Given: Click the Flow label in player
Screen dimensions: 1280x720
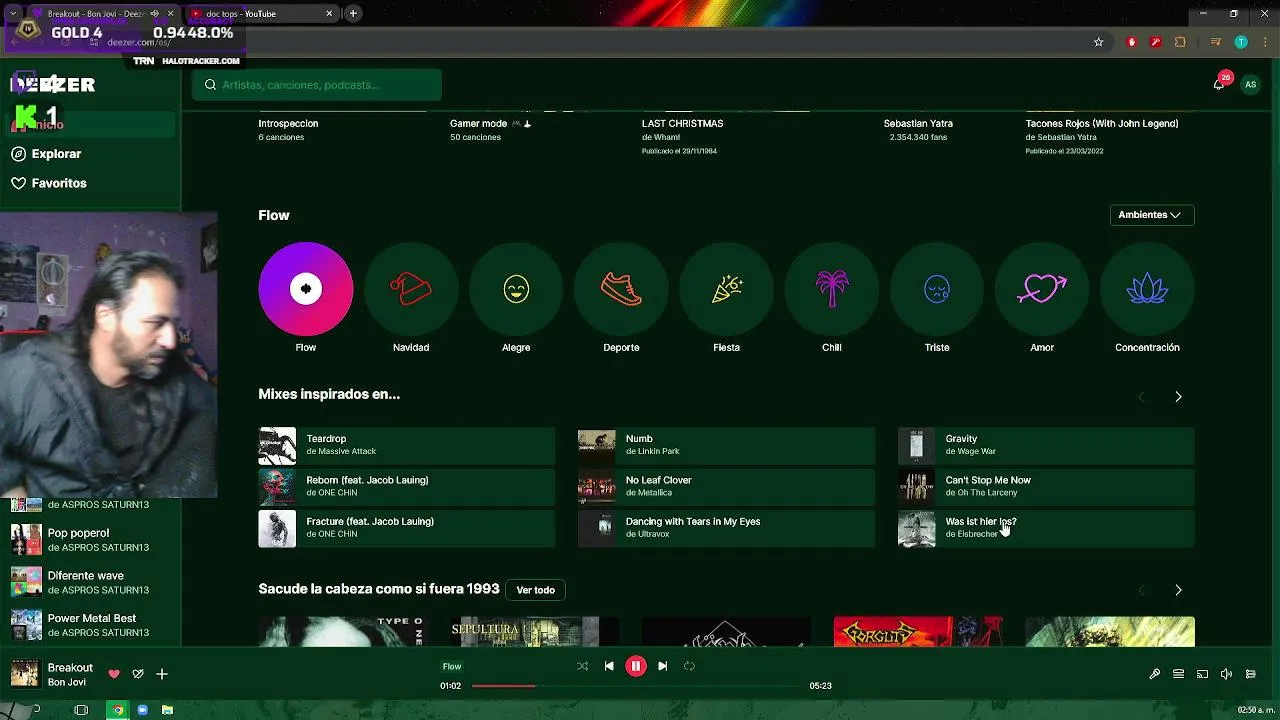Looking at the screenshot, I should click(x=452, y=667).
